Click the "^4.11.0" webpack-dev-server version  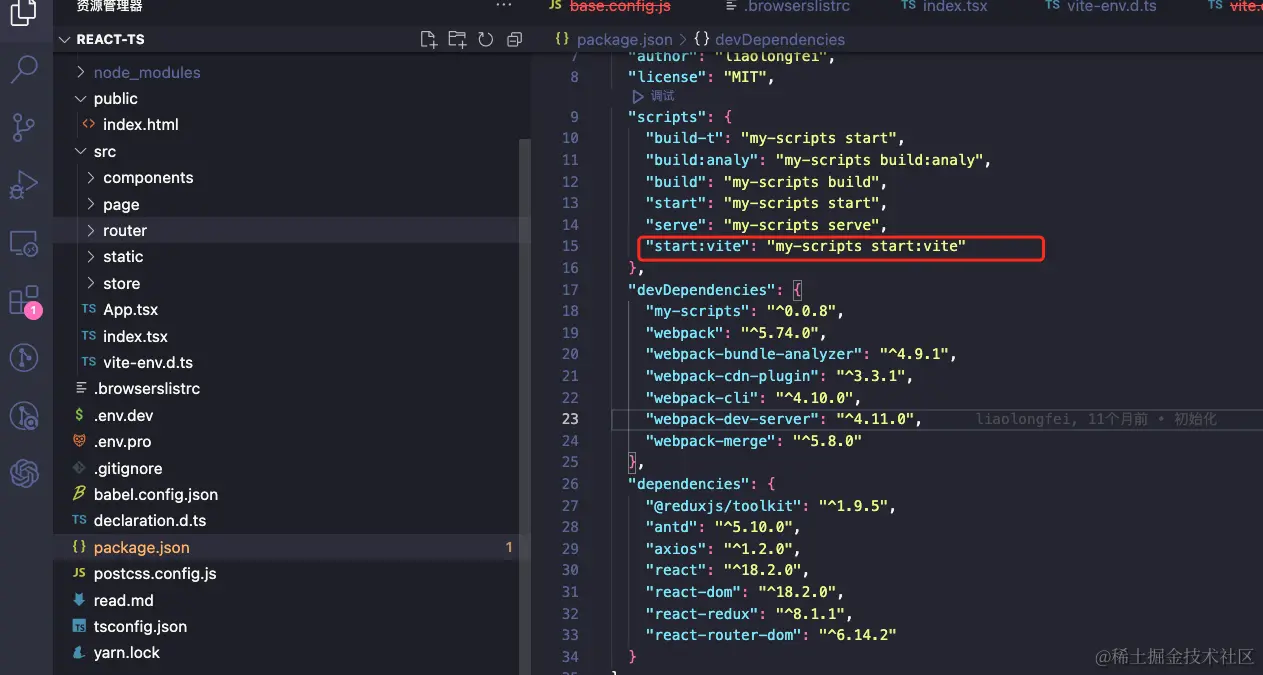click(874, 419)
